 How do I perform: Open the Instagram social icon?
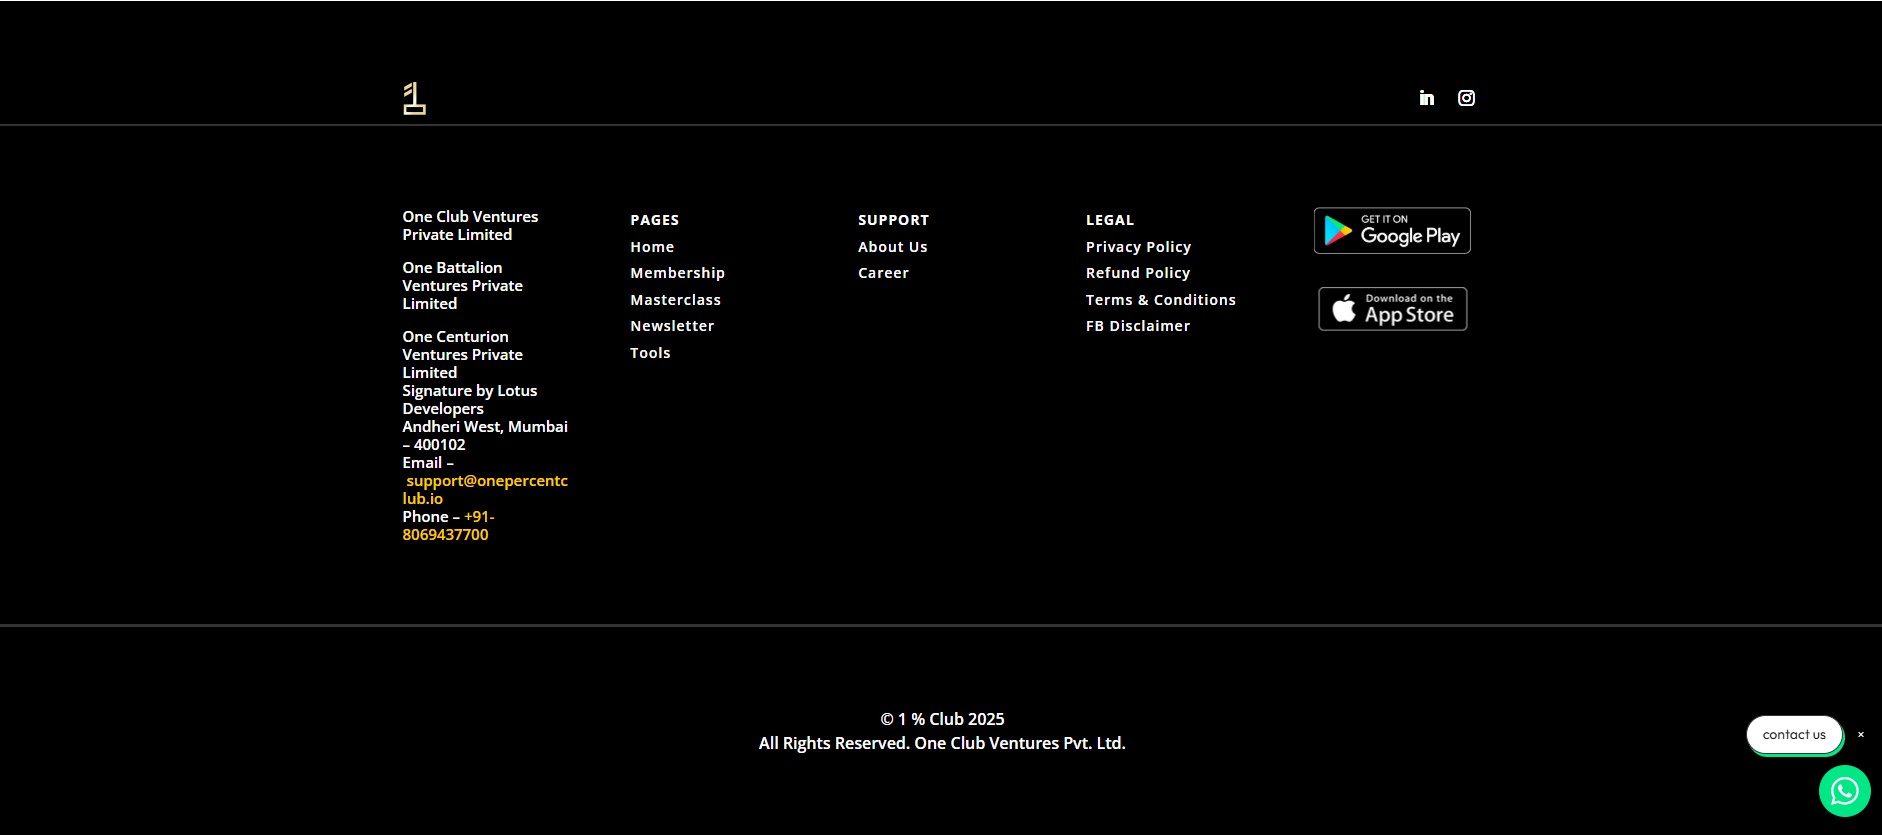(1466, 98)
